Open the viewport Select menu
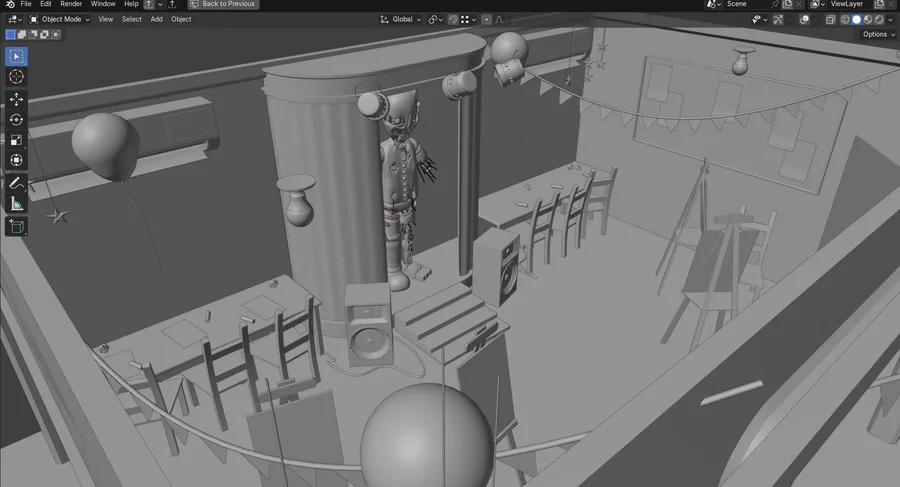This screenshot has height=487, width=900. (131, 20)
